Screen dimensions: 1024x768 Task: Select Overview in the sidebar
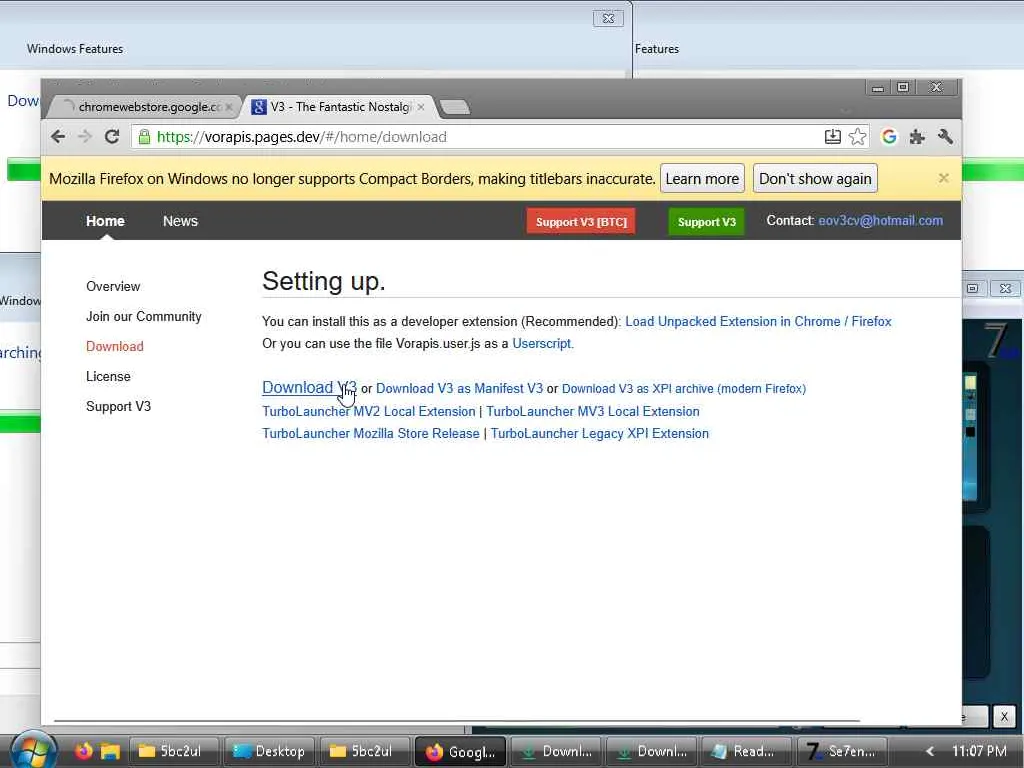[113, 286]
